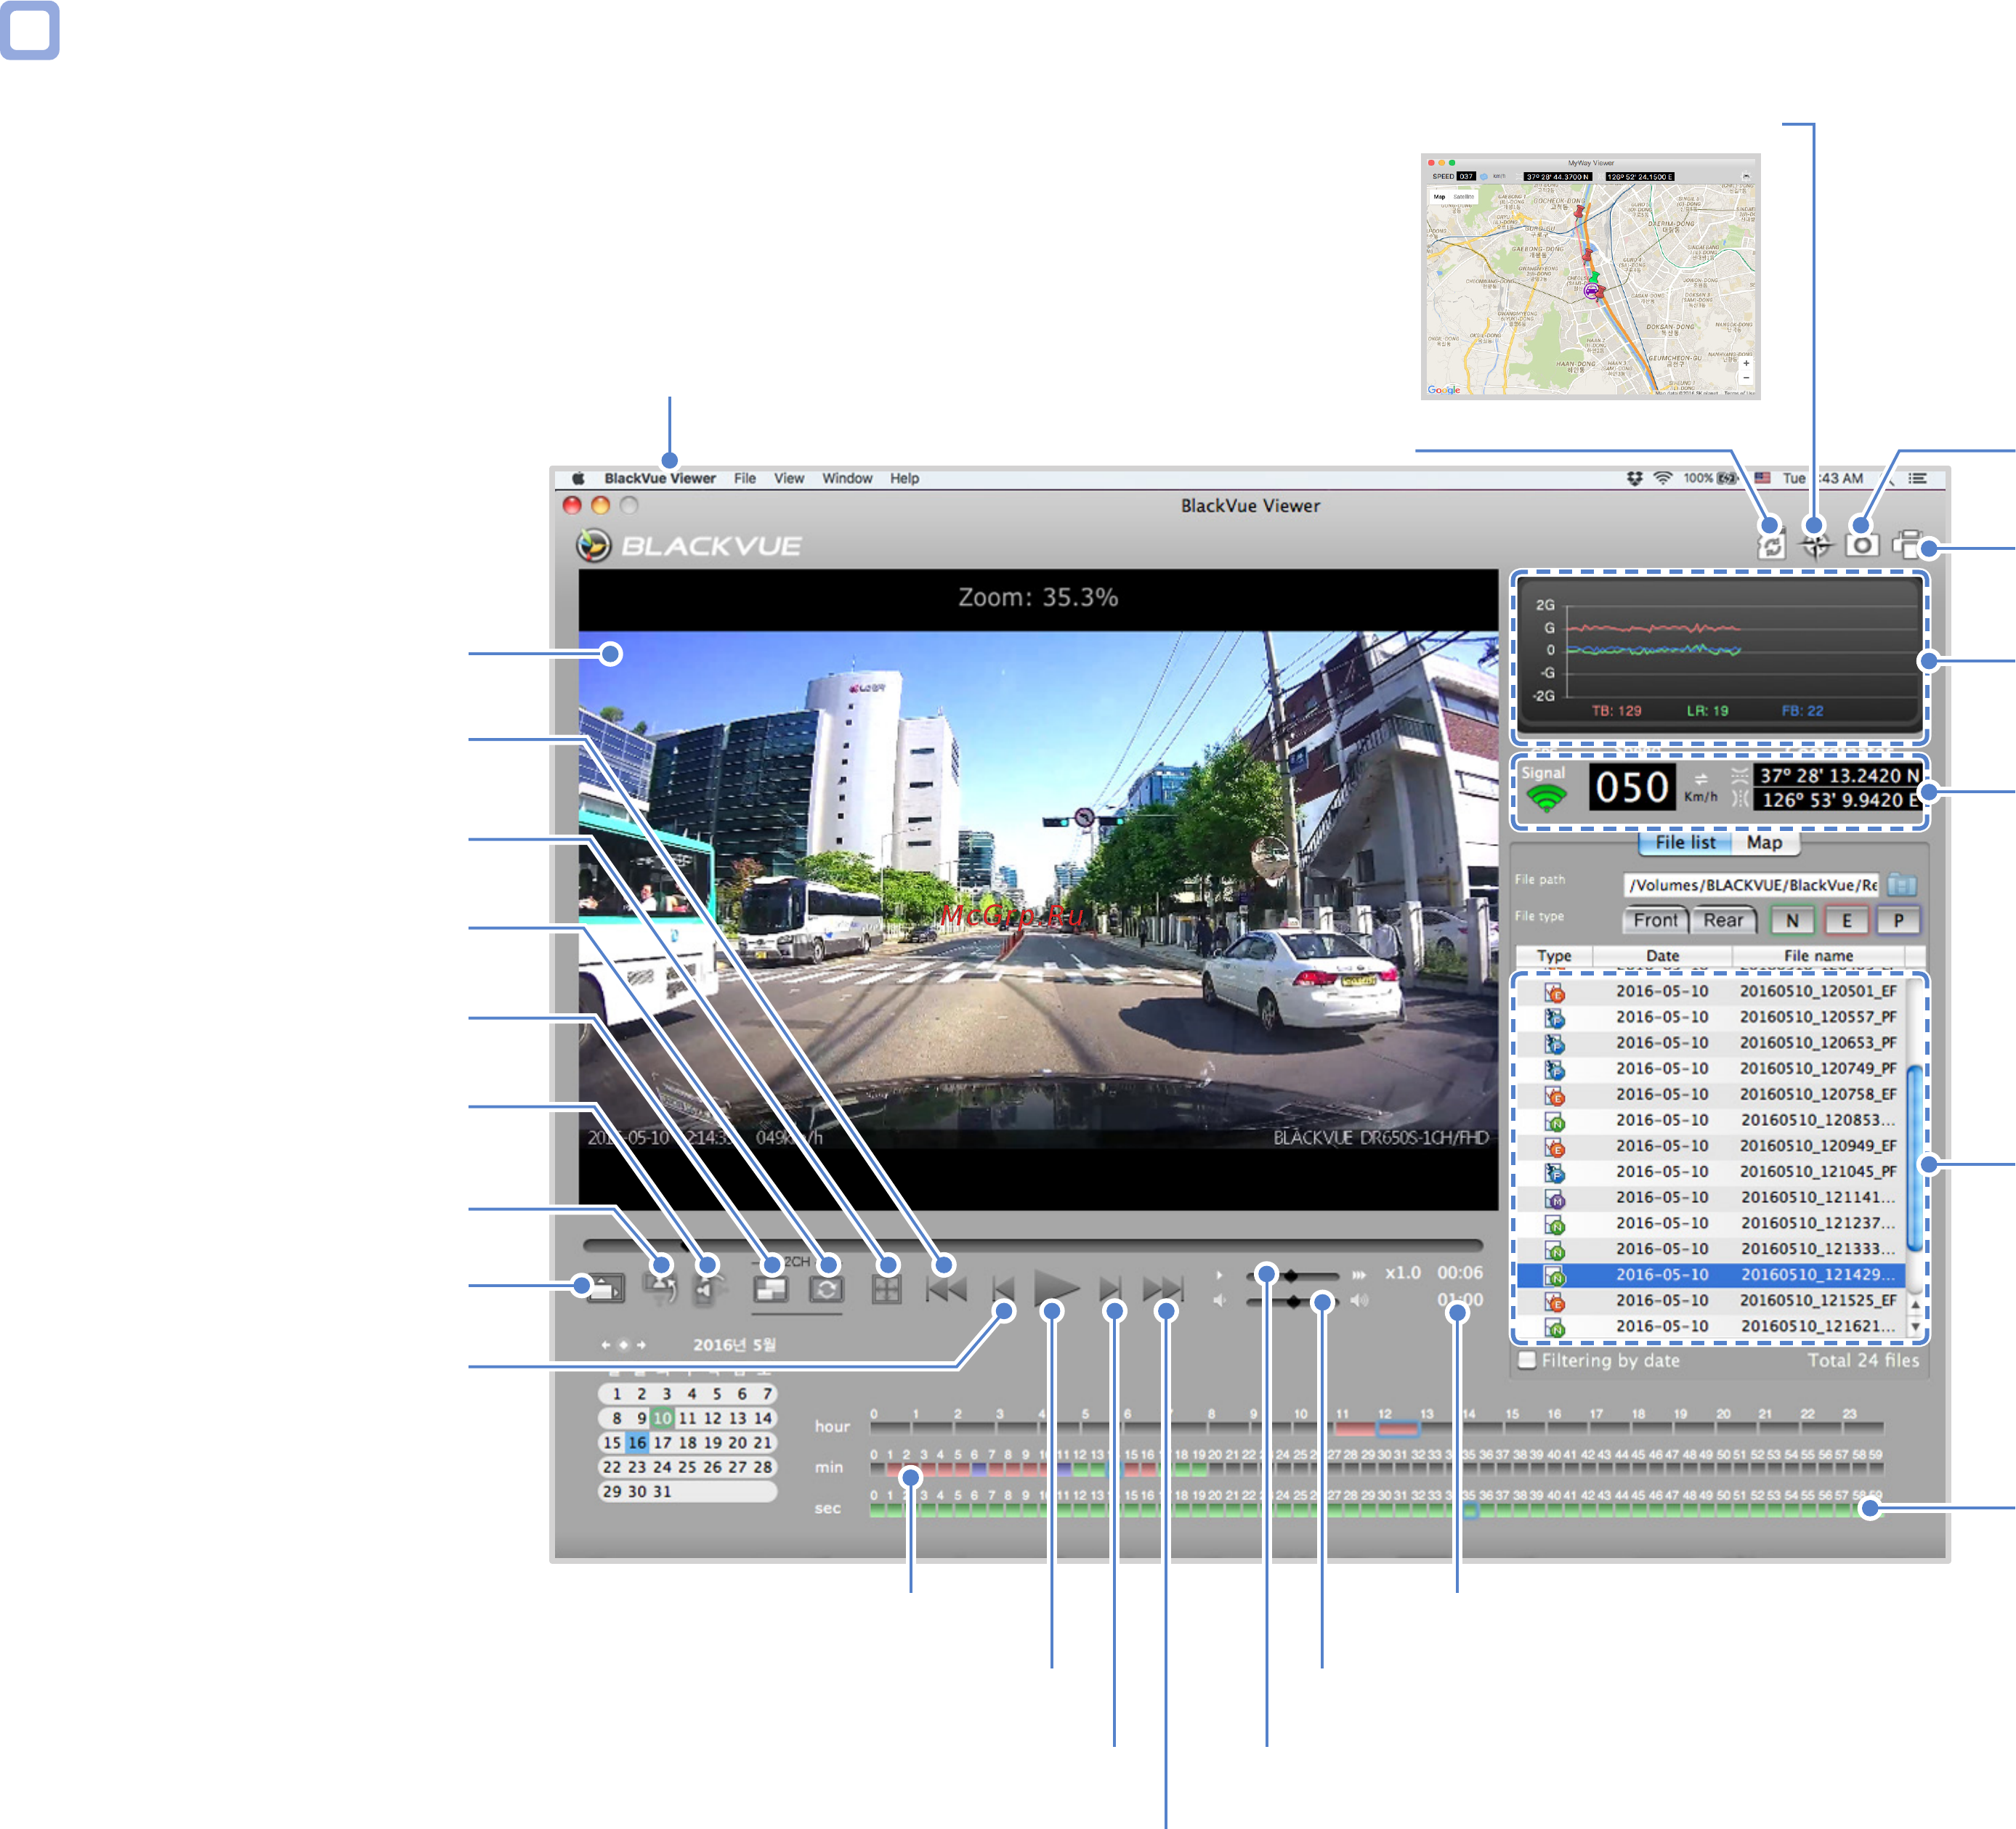2016x1829 pixels.
Task: Sort the list by Type column header
Action: (x=1553, y=956)
